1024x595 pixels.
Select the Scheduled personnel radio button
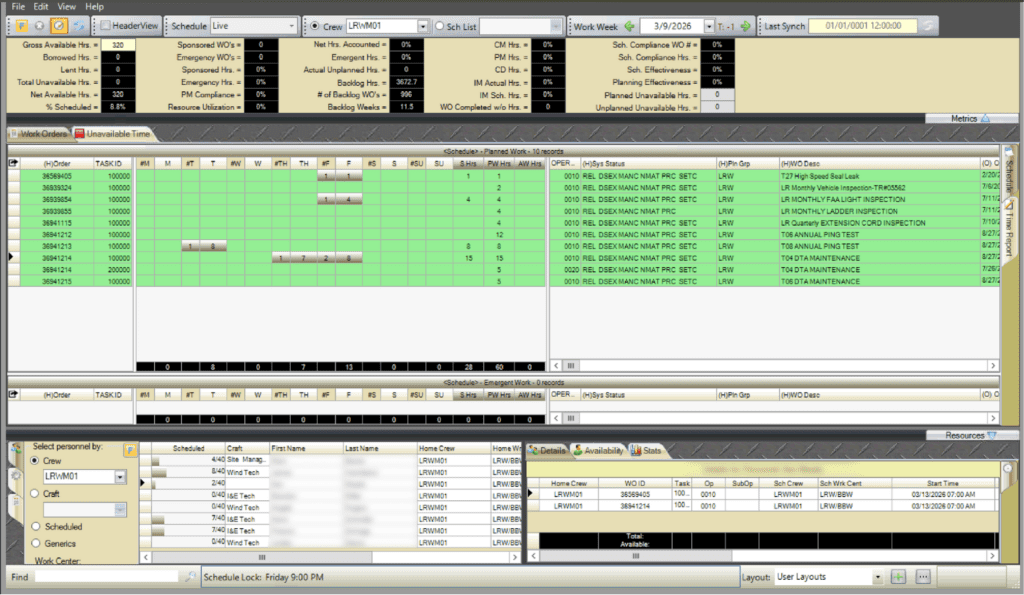[37, 526]
